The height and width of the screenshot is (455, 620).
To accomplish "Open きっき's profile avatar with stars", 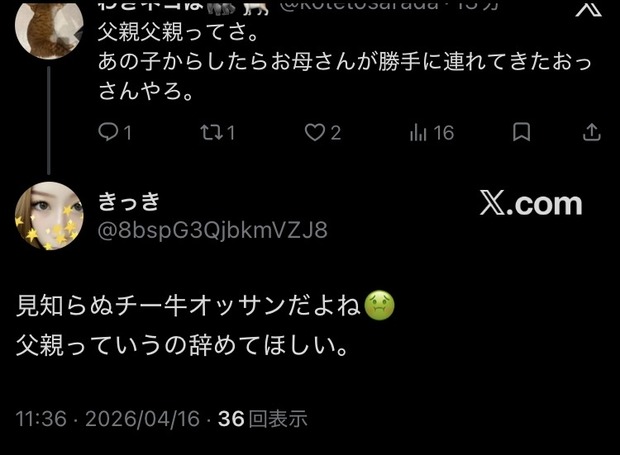I will click(x=49, y=216).
